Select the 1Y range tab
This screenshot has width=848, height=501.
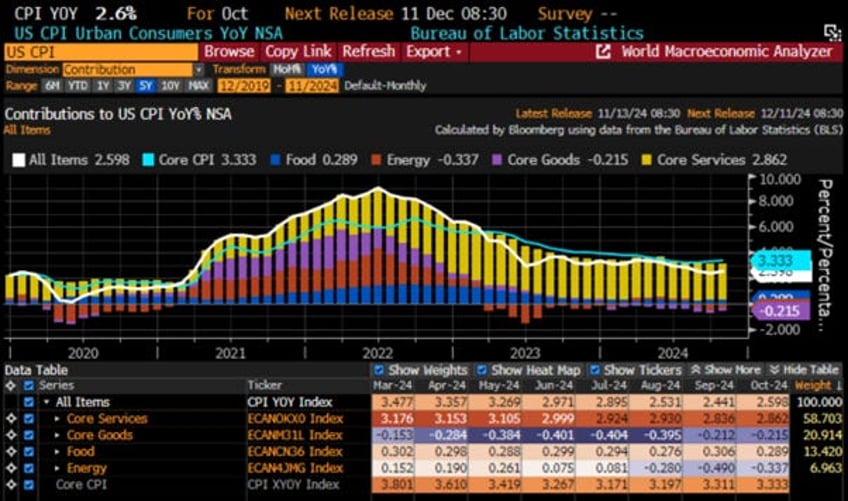(103, 85)
